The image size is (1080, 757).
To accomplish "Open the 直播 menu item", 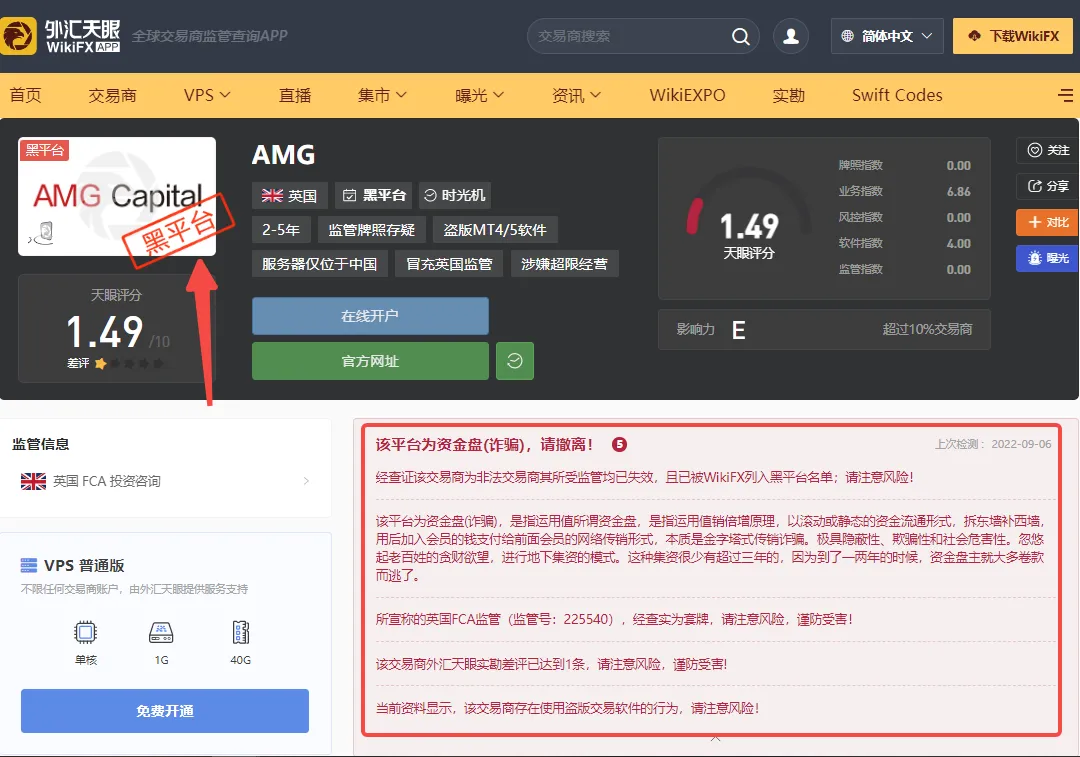I will click(295, 95).
